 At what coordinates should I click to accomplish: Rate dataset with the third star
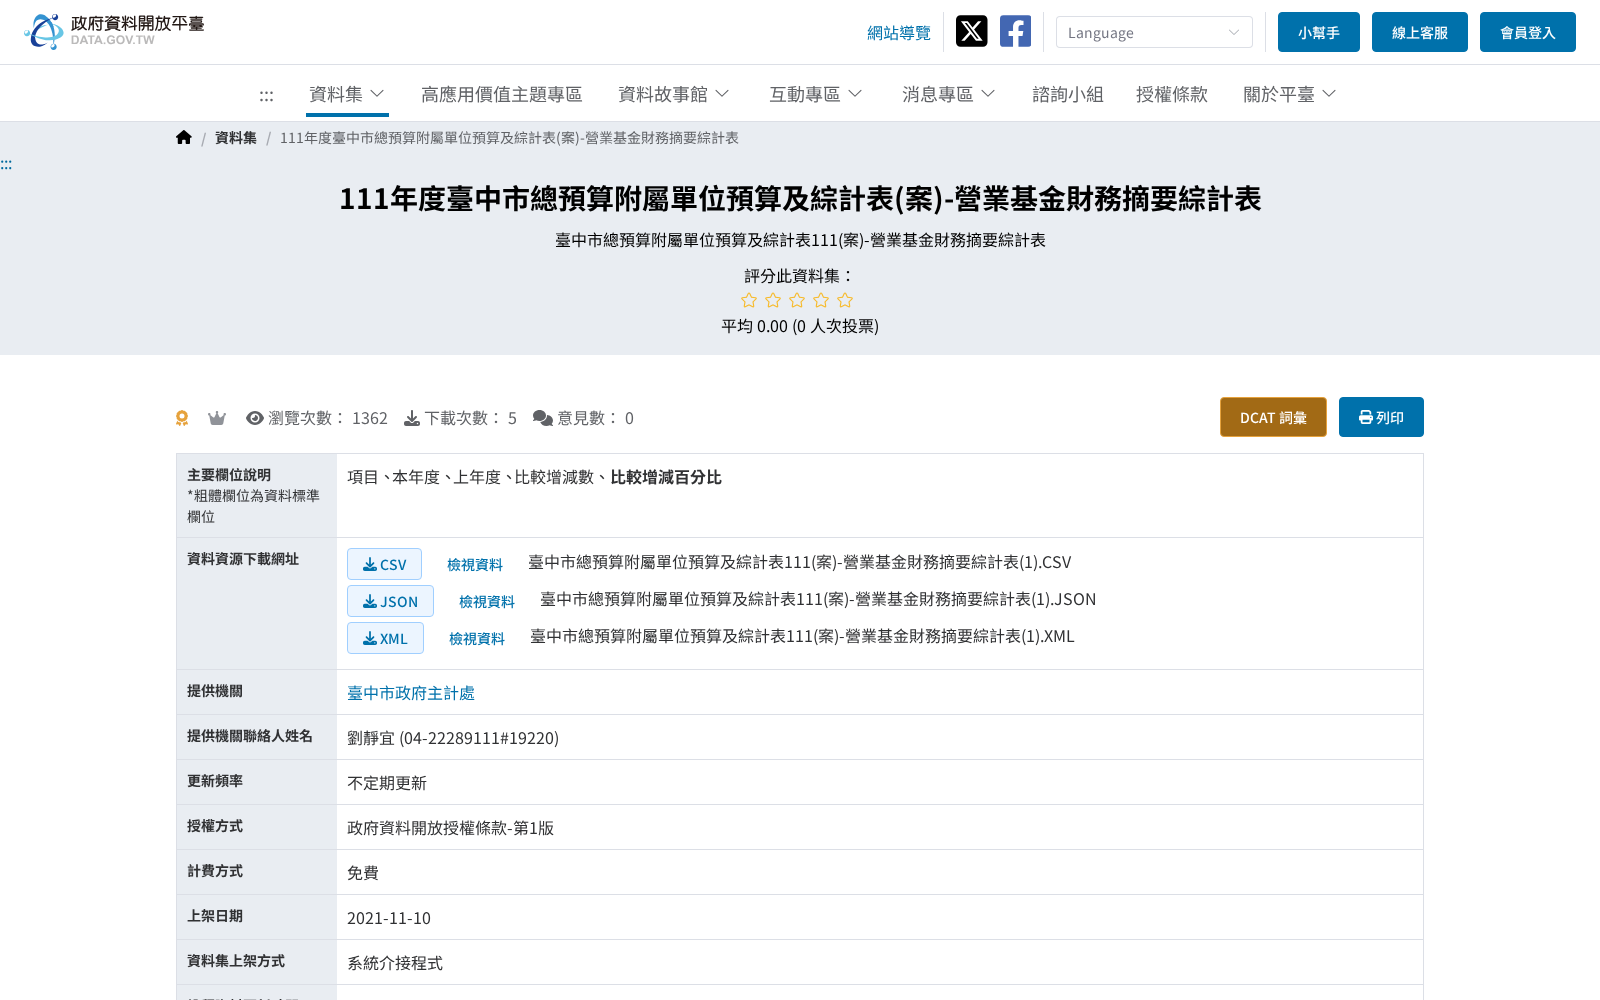(x=797, y=300)
